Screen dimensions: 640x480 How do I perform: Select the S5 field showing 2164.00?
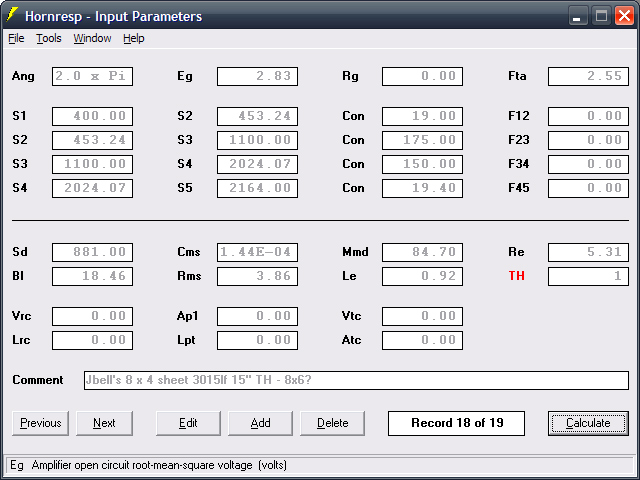(258, 188)
